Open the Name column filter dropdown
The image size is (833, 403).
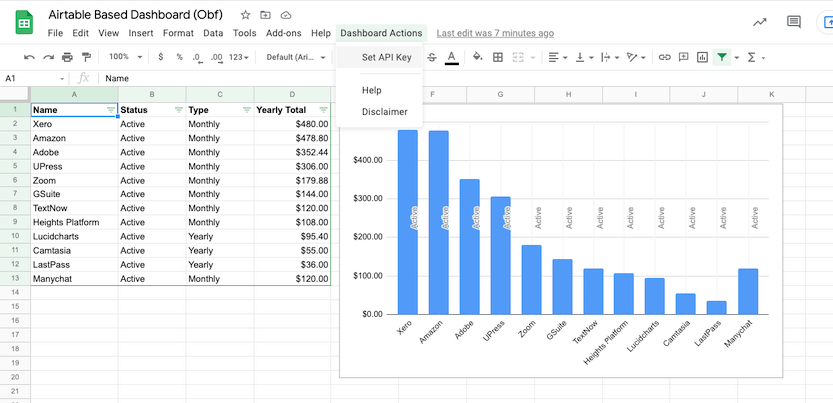tap(110, 110)
